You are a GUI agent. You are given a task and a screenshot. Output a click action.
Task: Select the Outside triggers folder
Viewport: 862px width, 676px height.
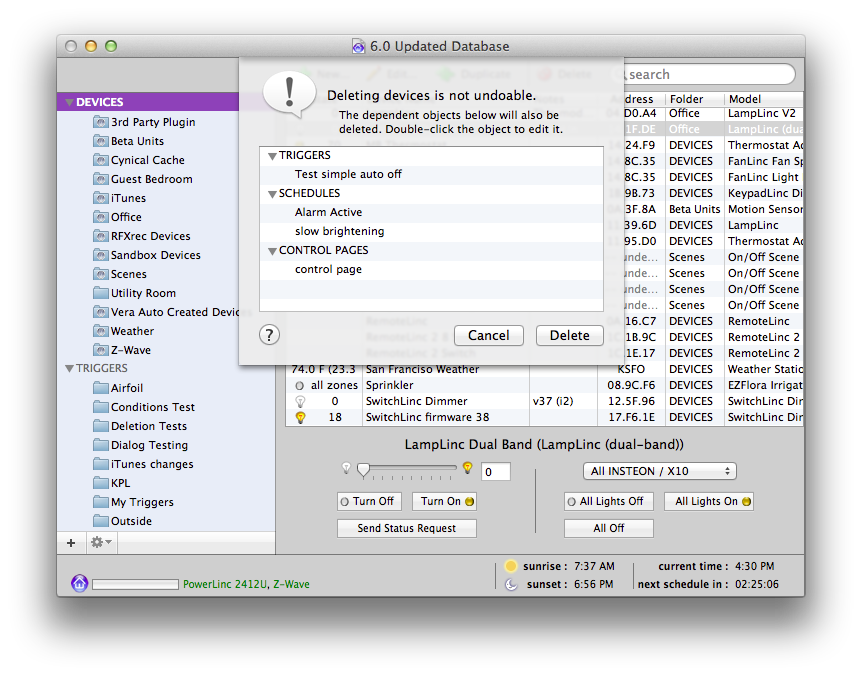coord(131,521)
